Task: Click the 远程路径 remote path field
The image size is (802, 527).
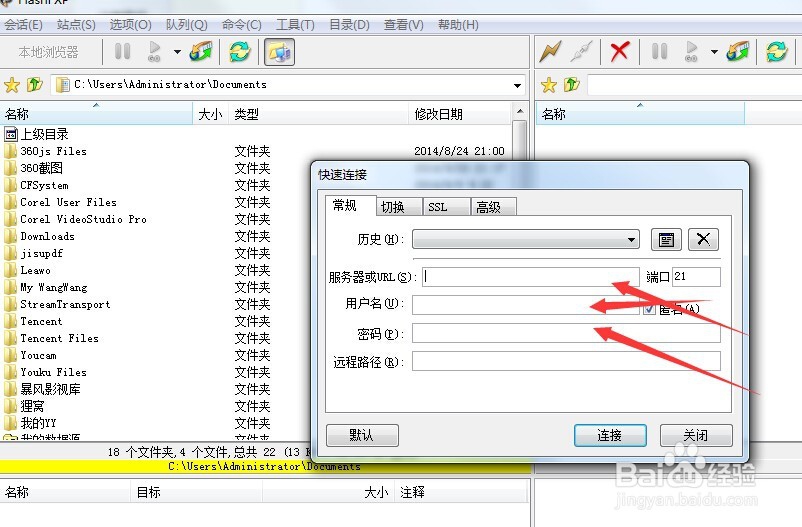Action: tap(566, 361)
